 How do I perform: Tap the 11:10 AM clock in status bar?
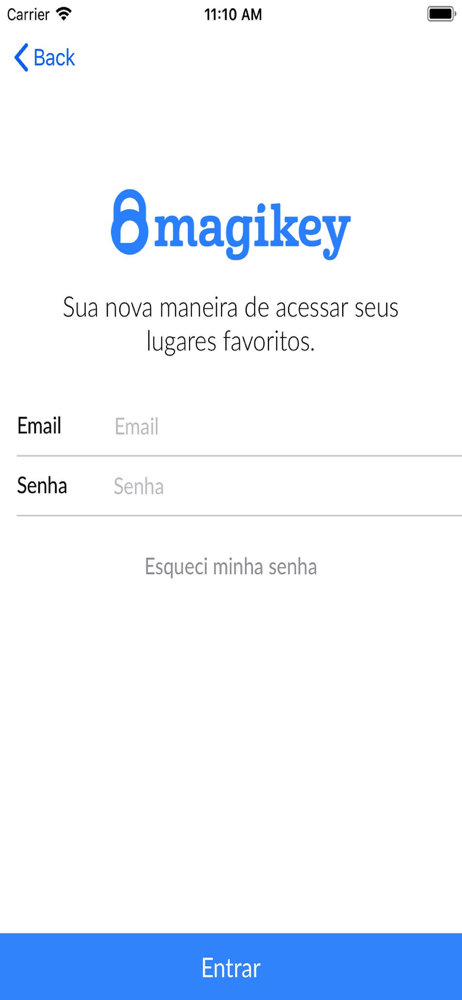coord(233,15)
